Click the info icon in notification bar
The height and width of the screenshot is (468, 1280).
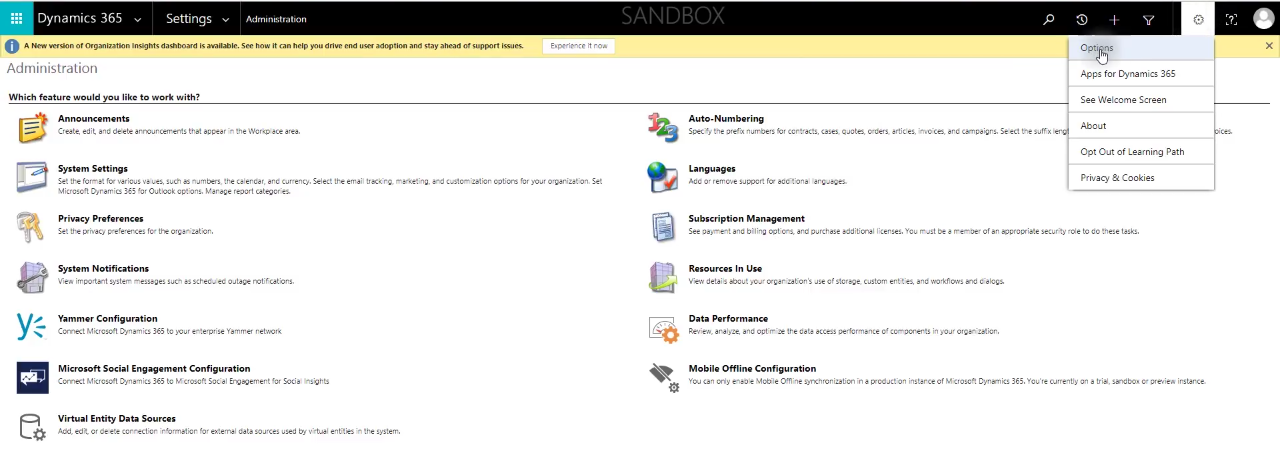tap(12, 46)
